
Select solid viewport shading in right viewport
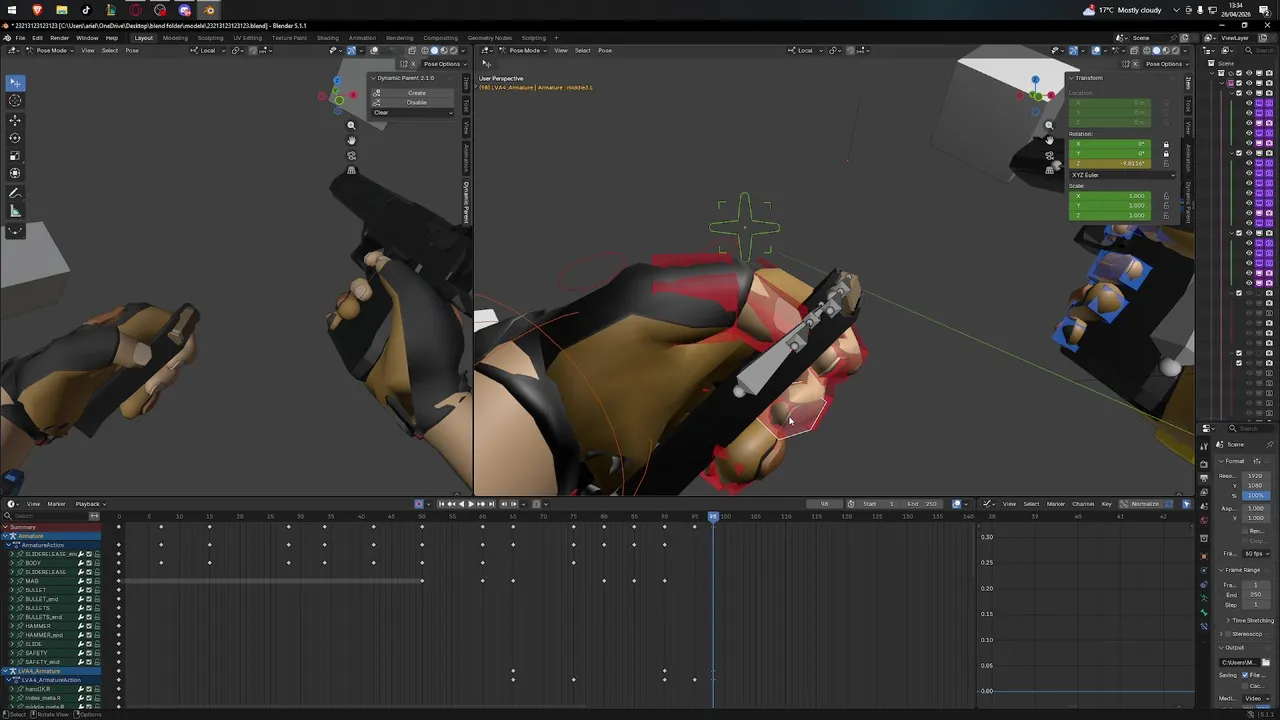pos(1157,50)
